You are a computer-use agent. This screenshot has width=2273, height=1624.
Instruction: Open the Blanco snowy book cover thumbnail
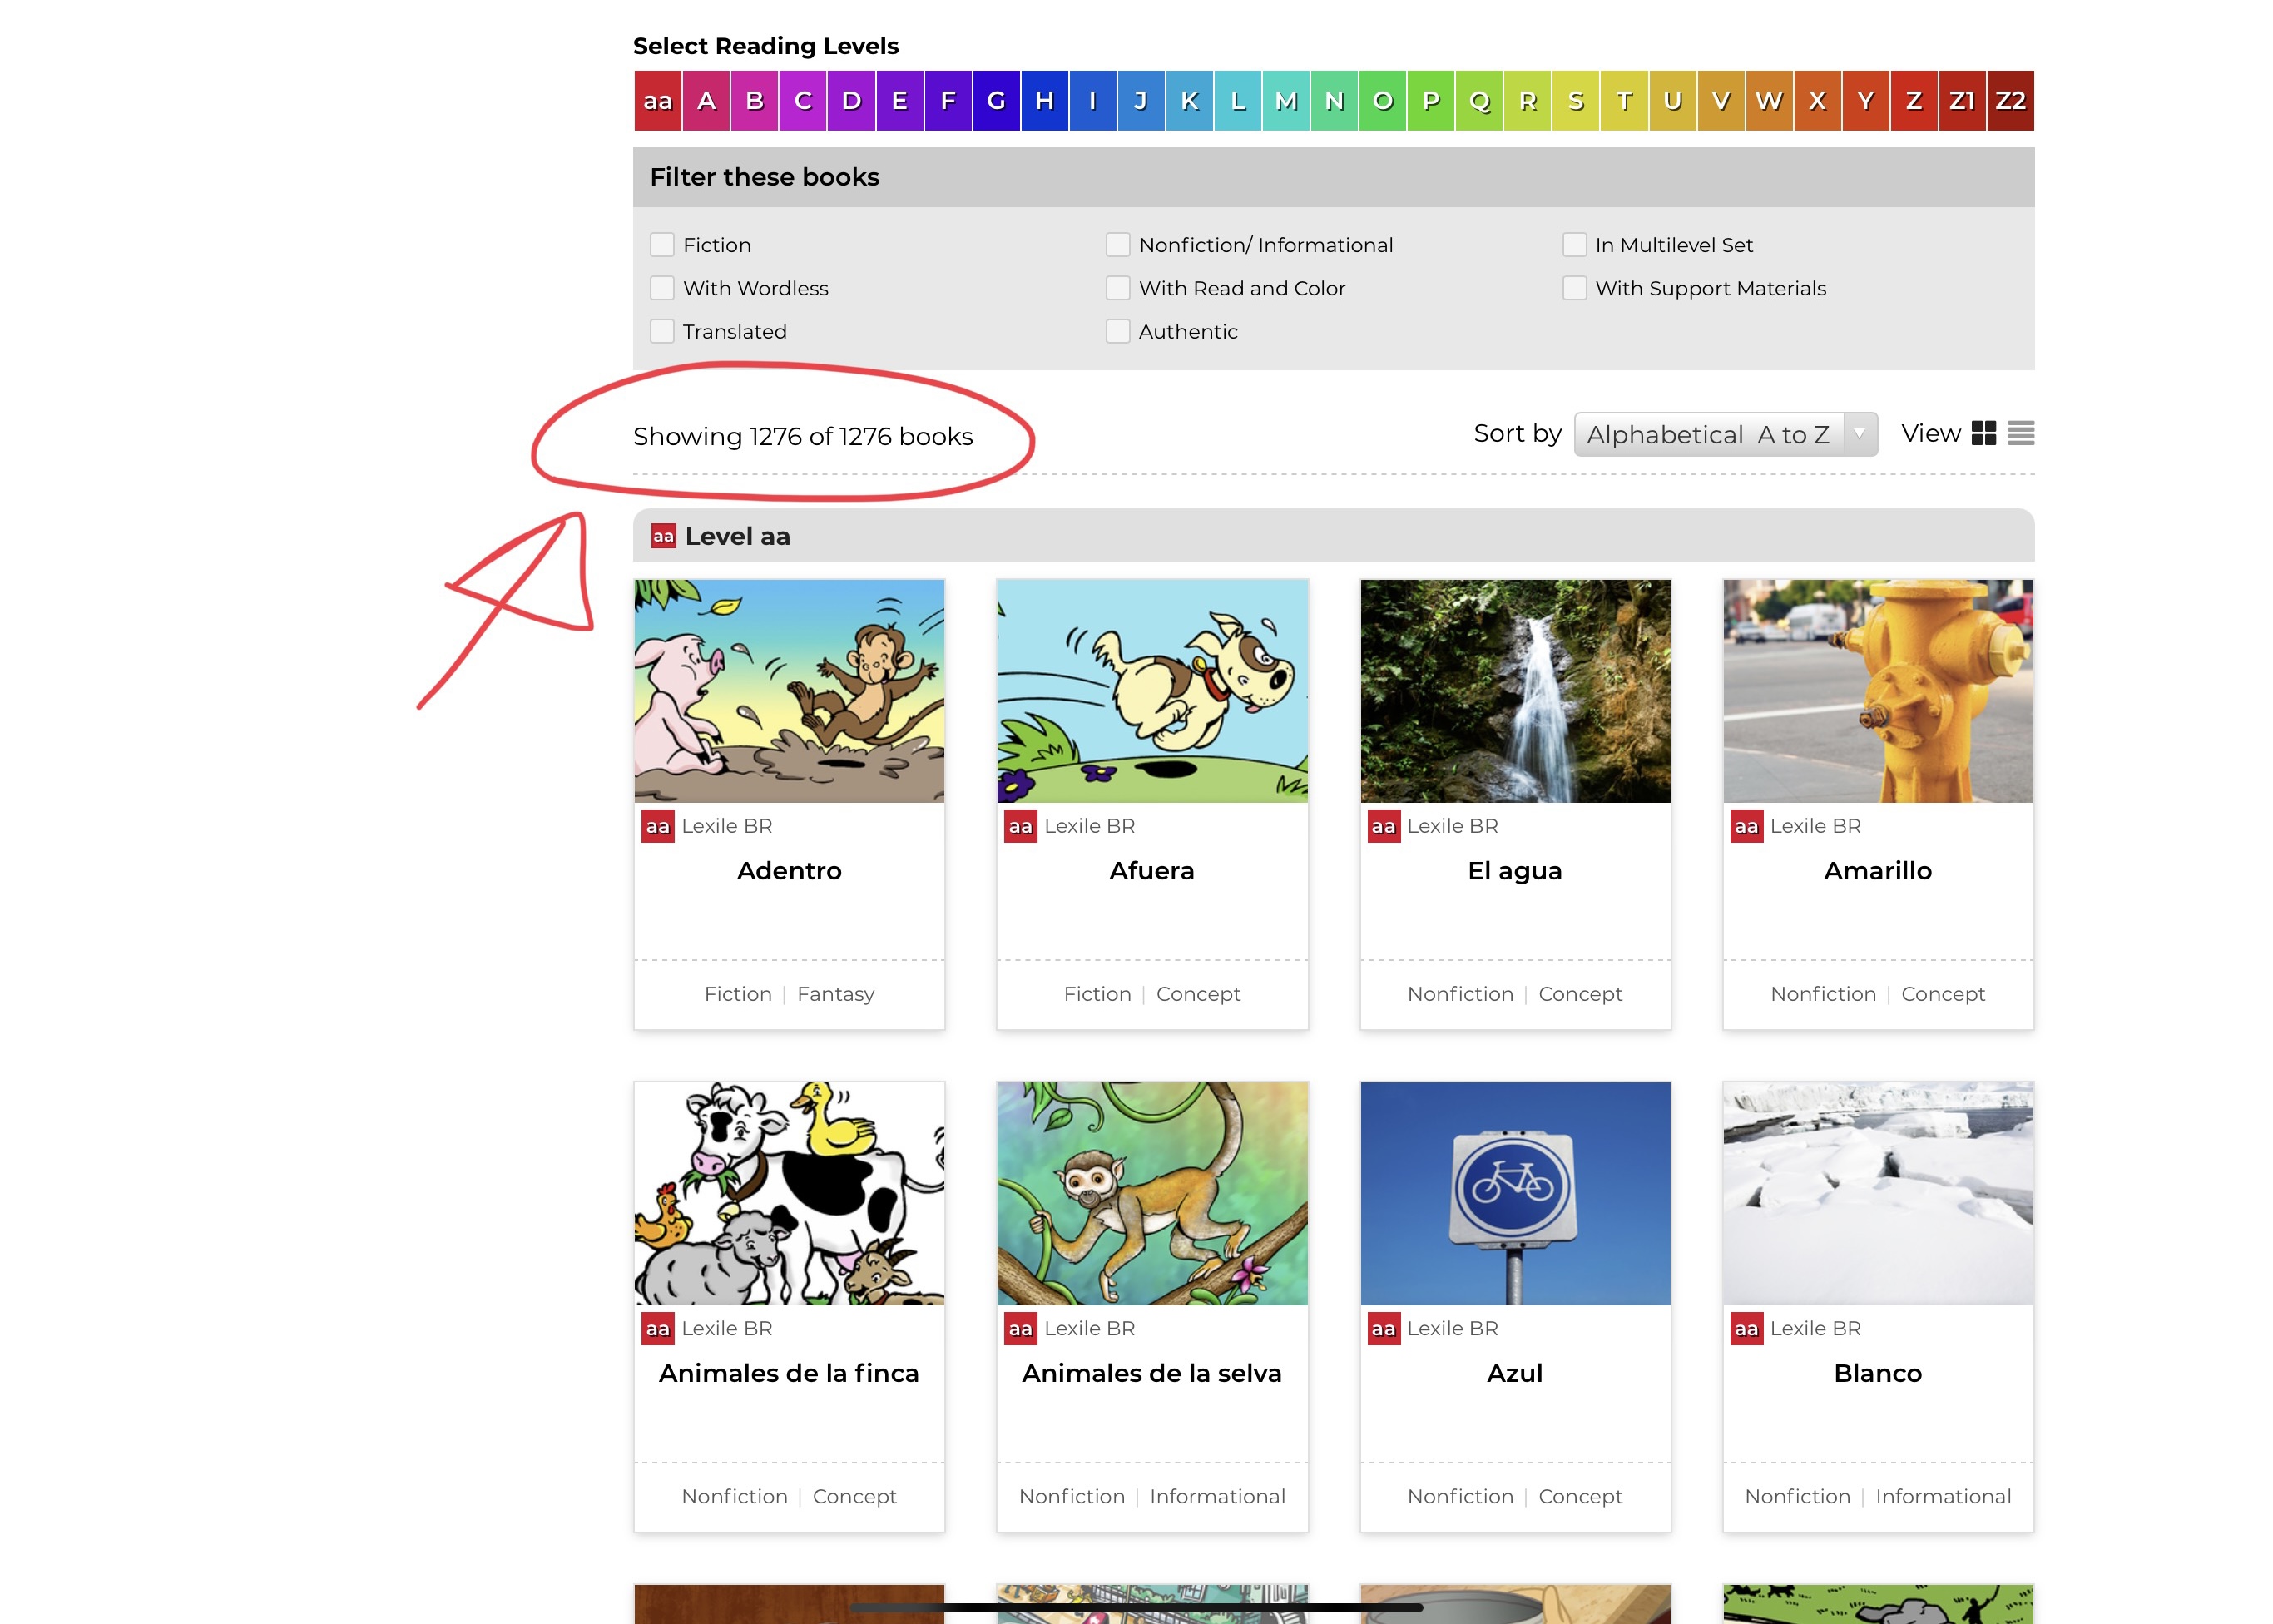point(1877,1192)
